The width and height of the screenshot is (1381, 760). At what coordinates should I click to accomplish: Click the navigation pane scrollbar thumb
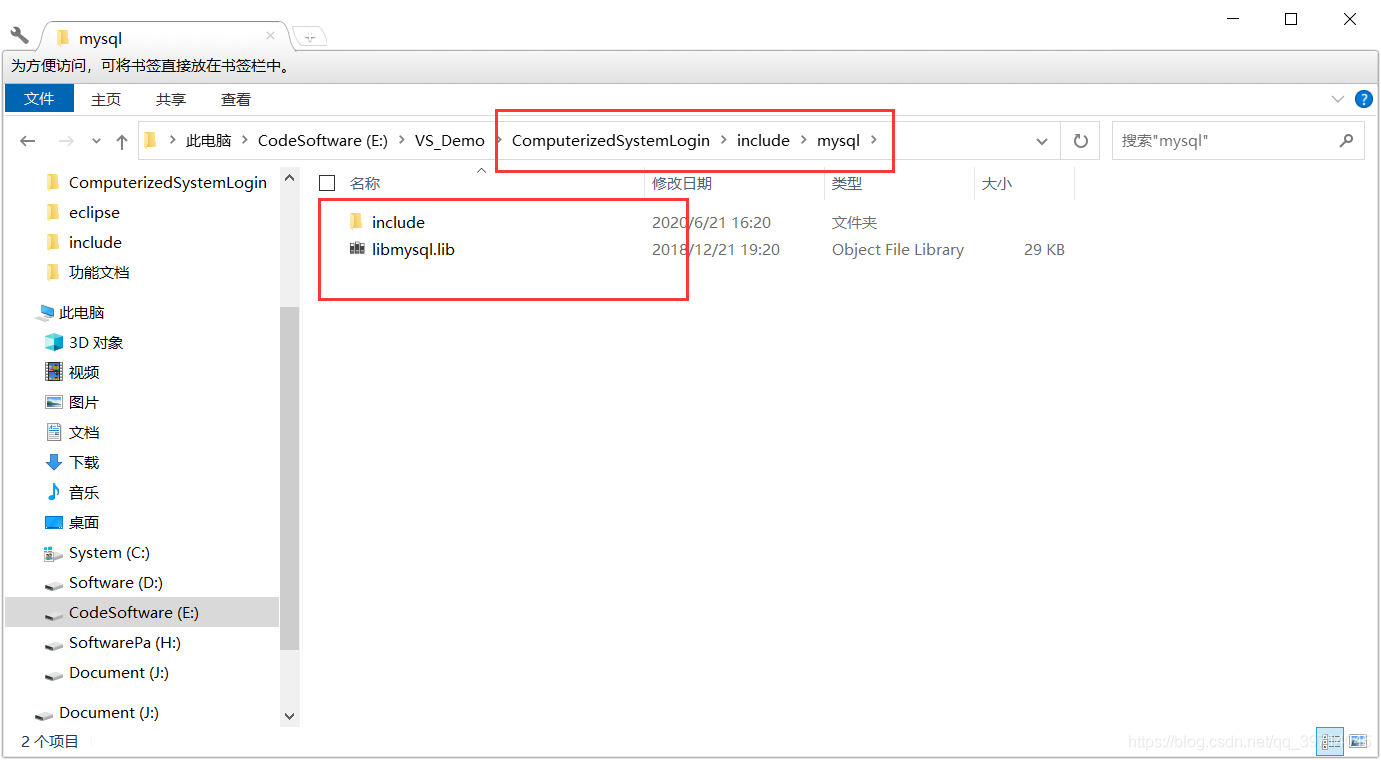coord(290,478)
